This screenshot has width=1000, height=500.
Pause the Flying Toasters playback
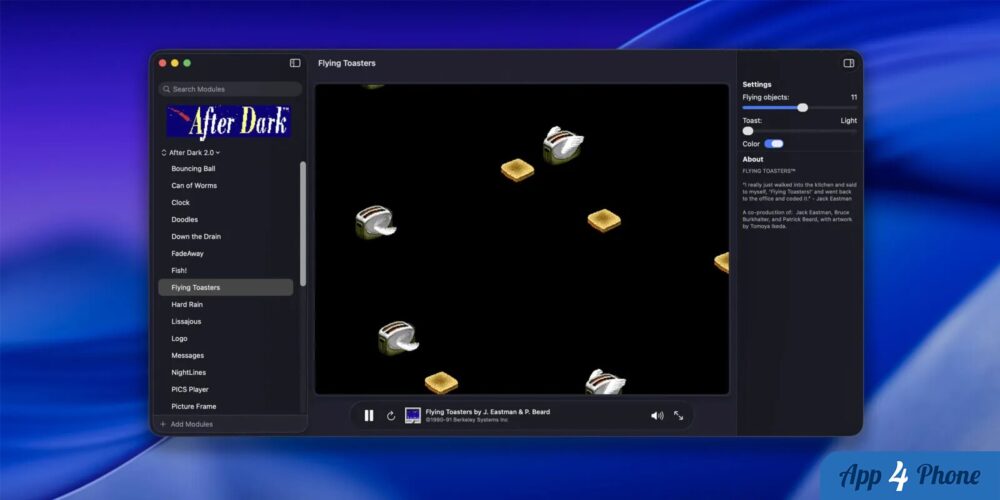[369, 416]
